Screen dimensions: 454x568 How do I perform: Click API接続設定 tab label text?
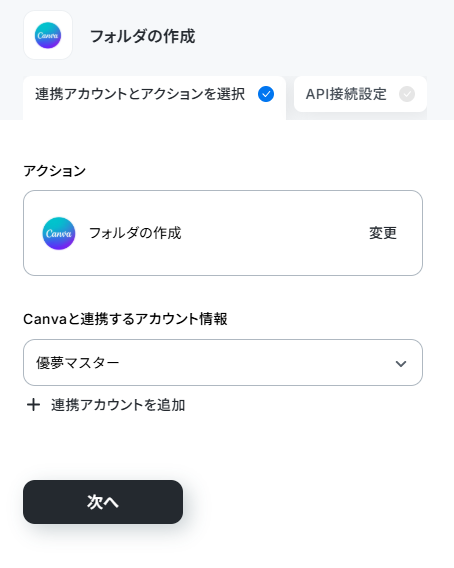click(x=346, y=94)
